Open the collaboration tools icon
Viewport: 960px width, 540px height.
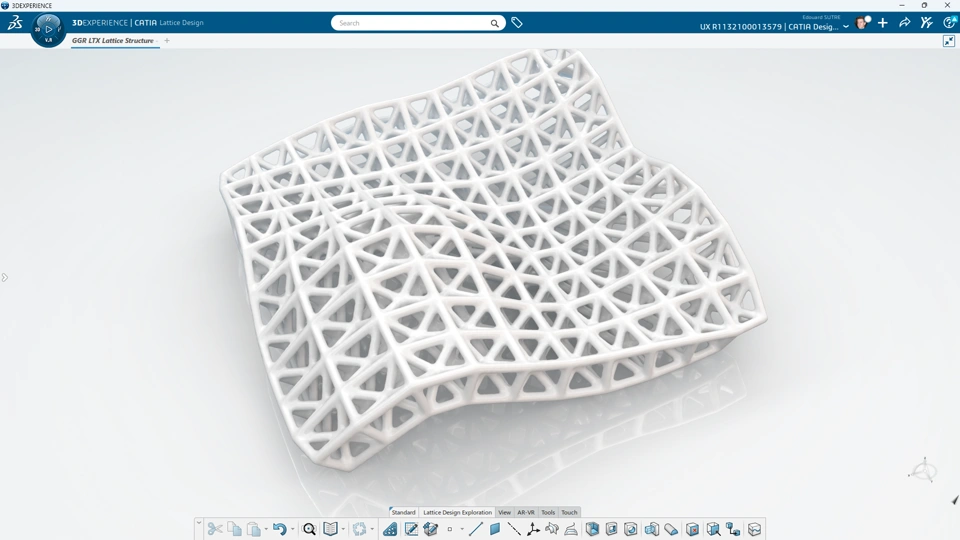coord(926,23)
